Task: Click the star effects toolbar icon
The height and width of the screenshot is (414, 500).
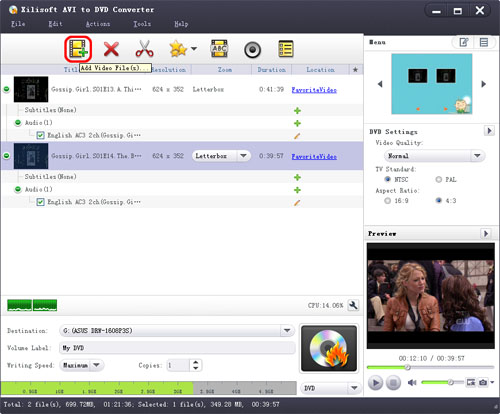Action: tap(178, 49)
